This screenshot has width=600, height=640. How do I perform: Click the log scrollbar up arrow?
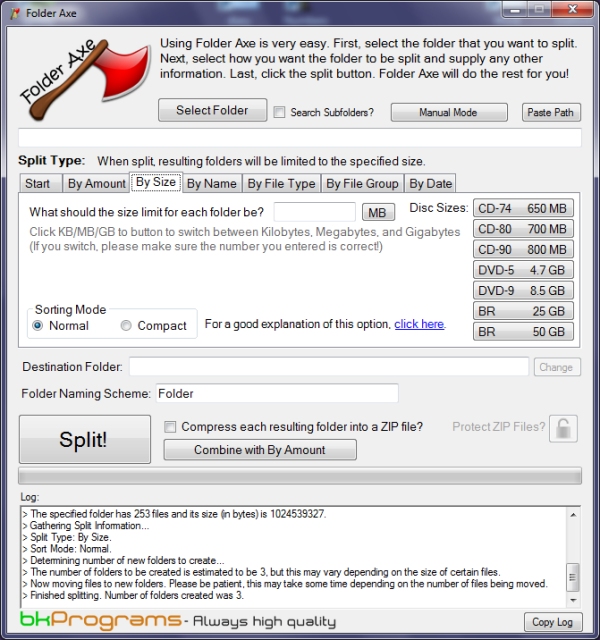click(x=573, y=515)
